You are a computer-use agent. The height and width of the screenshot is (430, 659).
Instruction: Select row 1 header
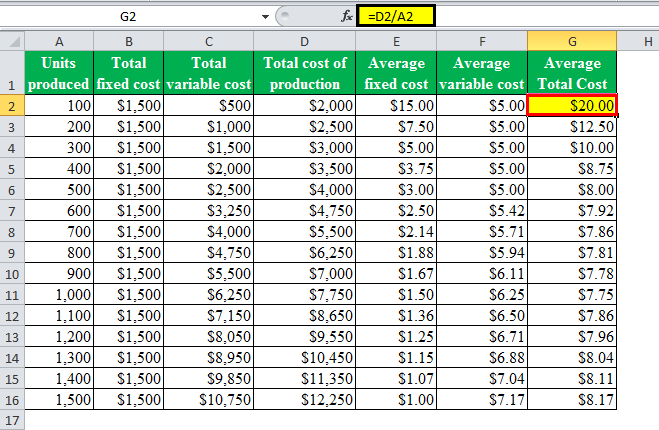(12, 73)
